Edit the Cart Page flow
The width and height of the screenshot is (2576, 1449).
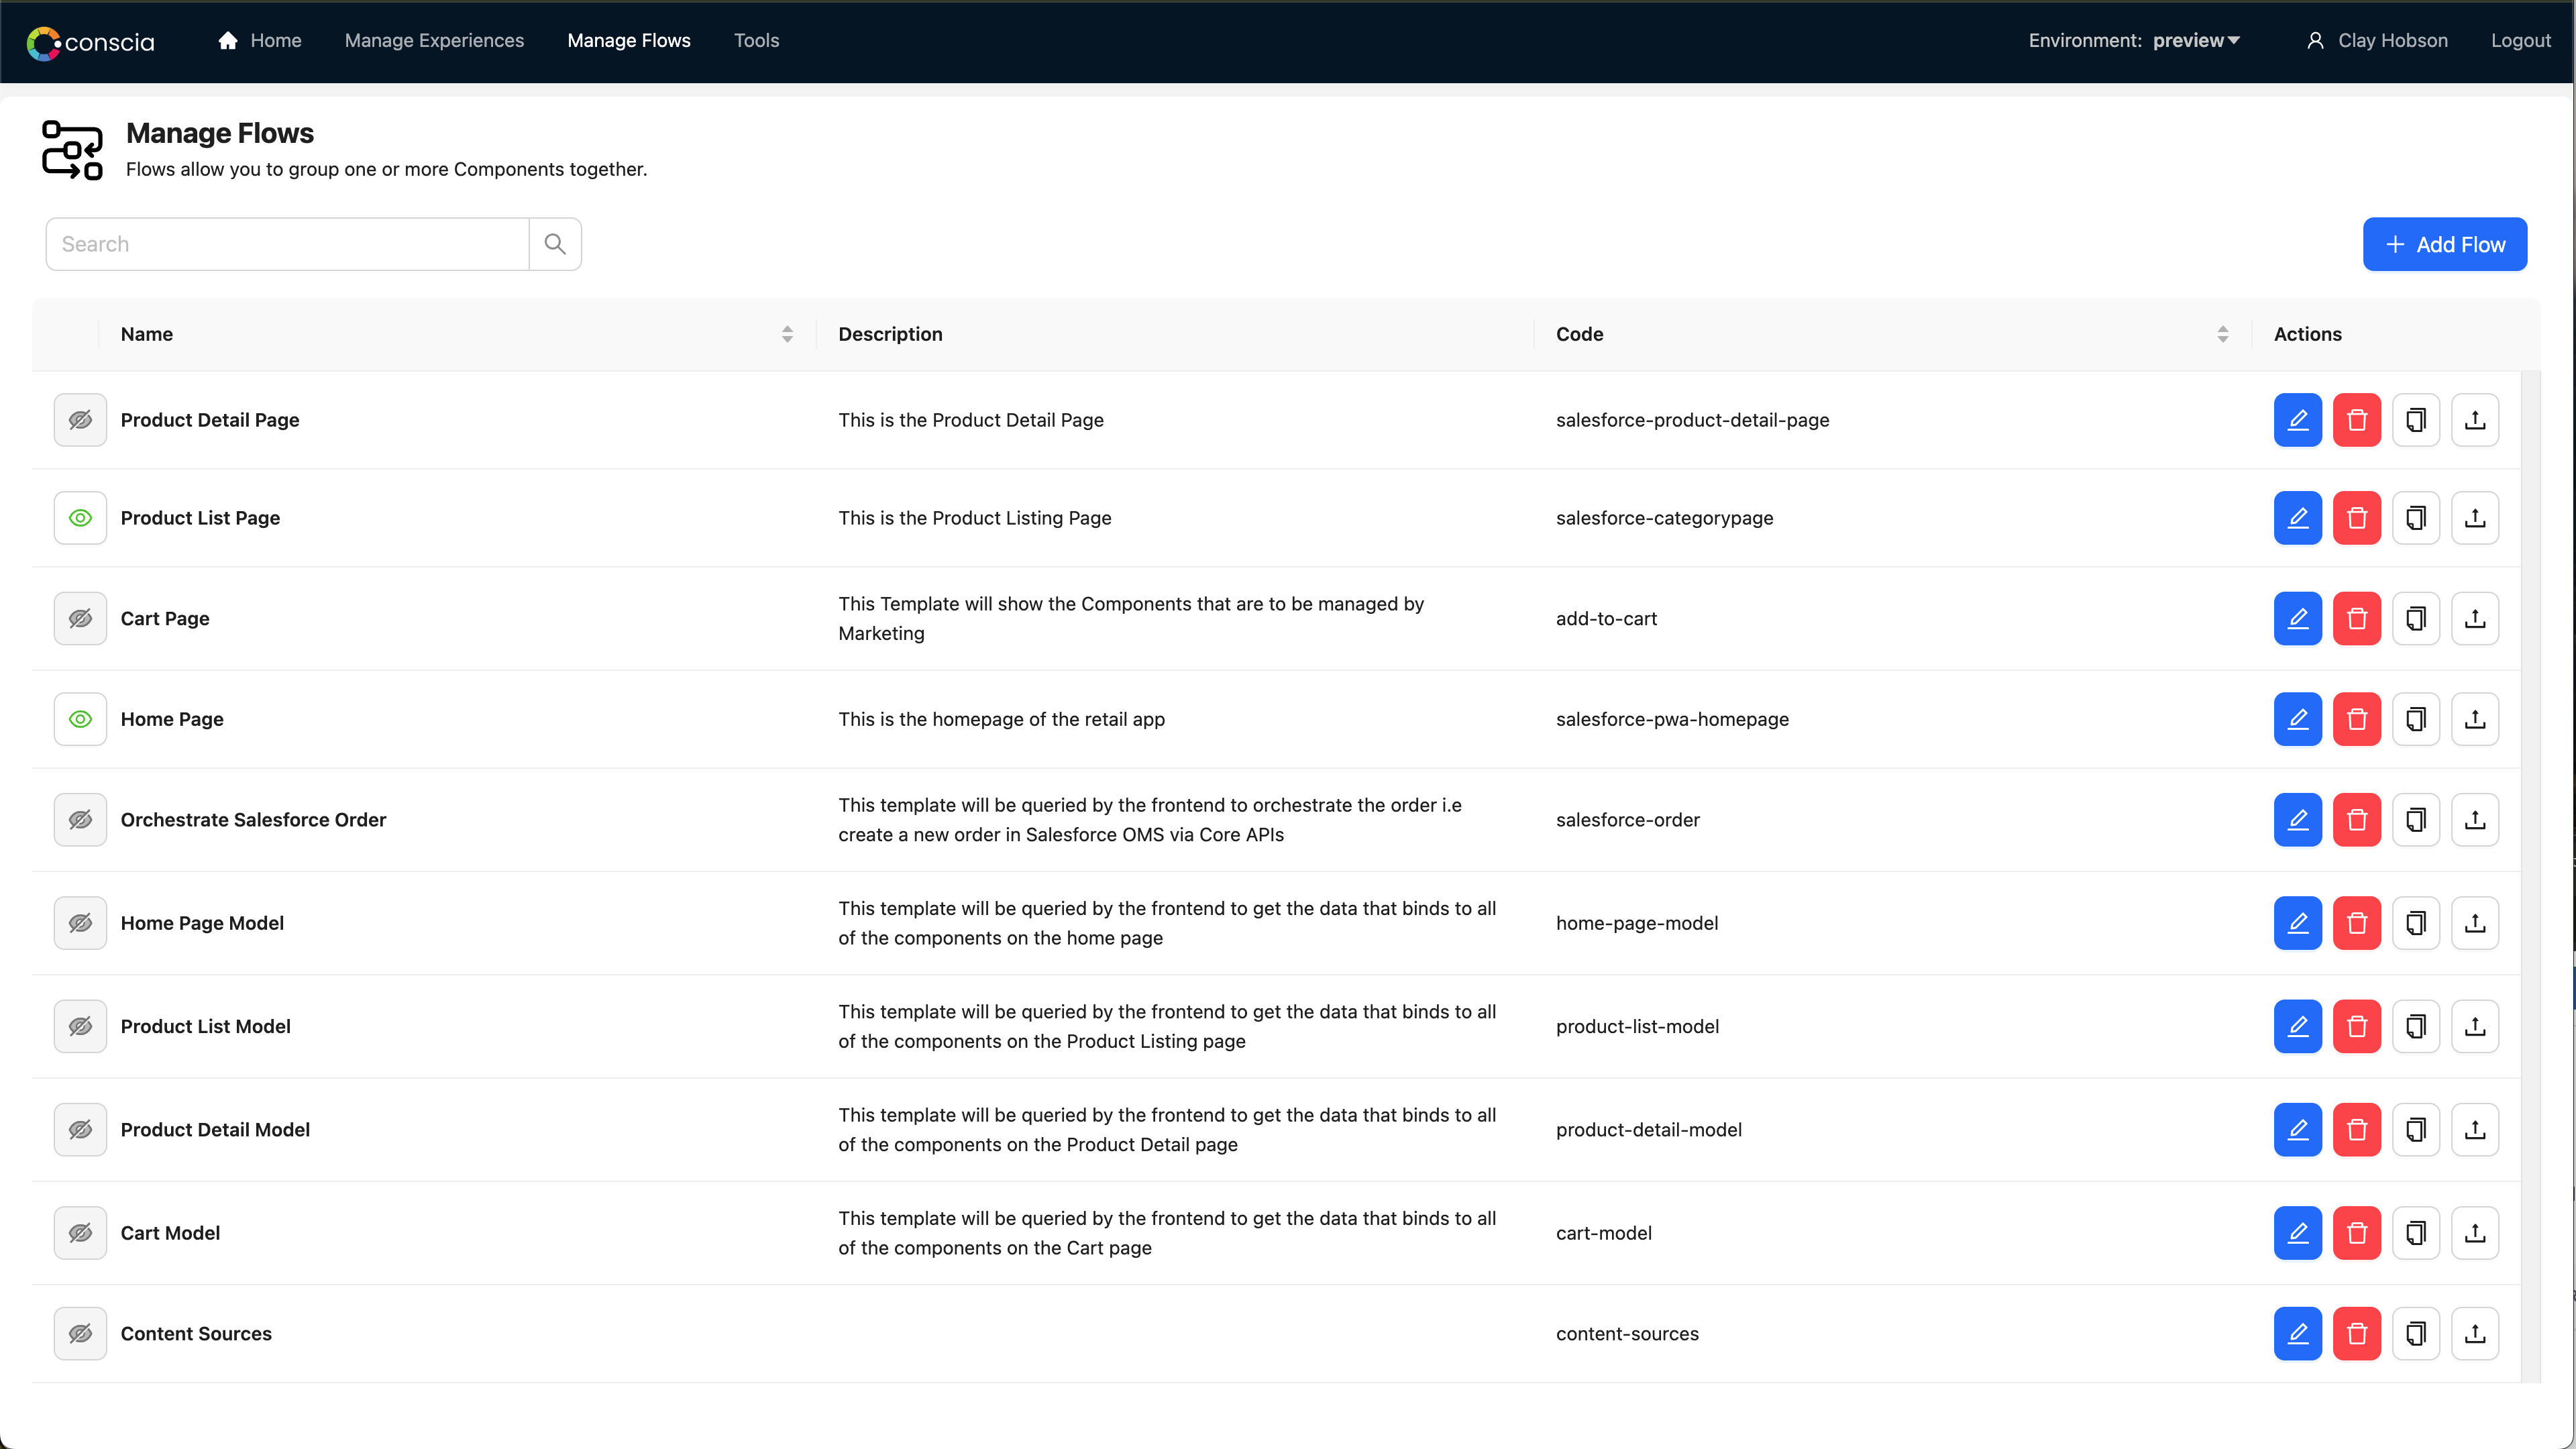coord(2297,618)
